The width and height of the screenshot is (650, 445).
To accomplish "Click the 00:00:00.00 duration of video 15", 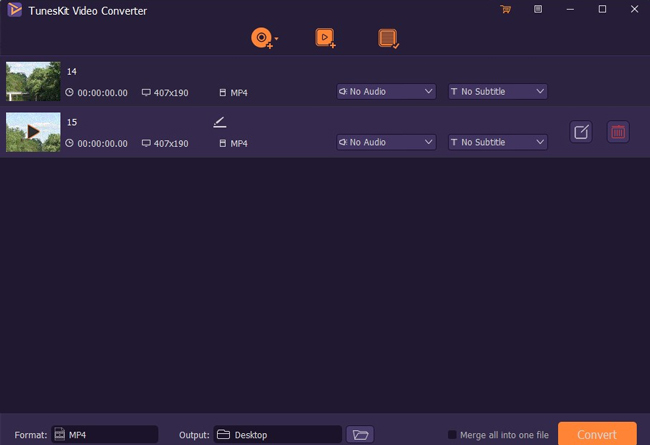I will pyautogui.click(x=102, y=143).
